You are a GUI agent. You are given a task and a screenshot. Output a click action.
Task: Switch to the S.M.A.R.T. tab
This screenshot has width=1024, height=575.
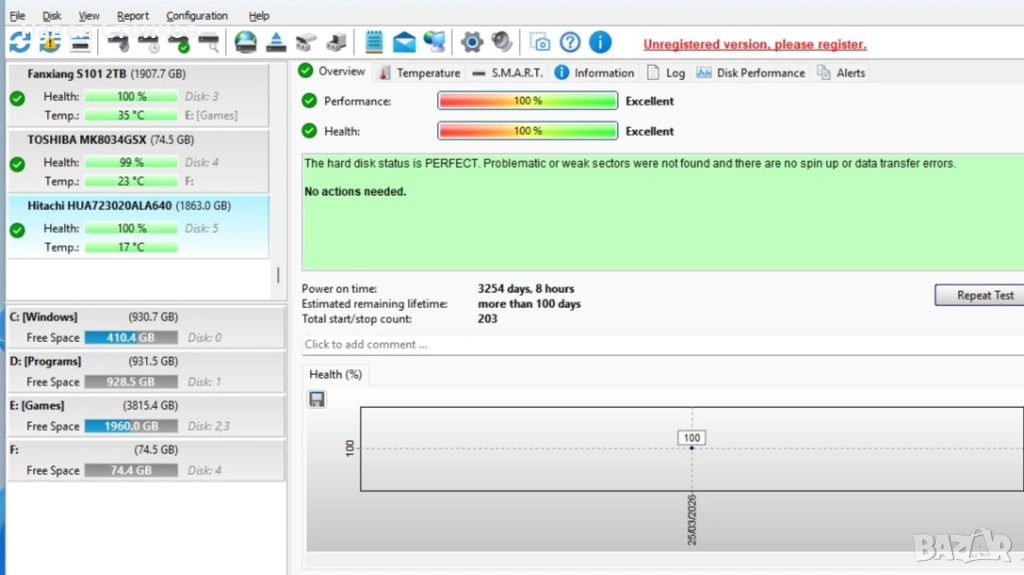coord(507,73)
